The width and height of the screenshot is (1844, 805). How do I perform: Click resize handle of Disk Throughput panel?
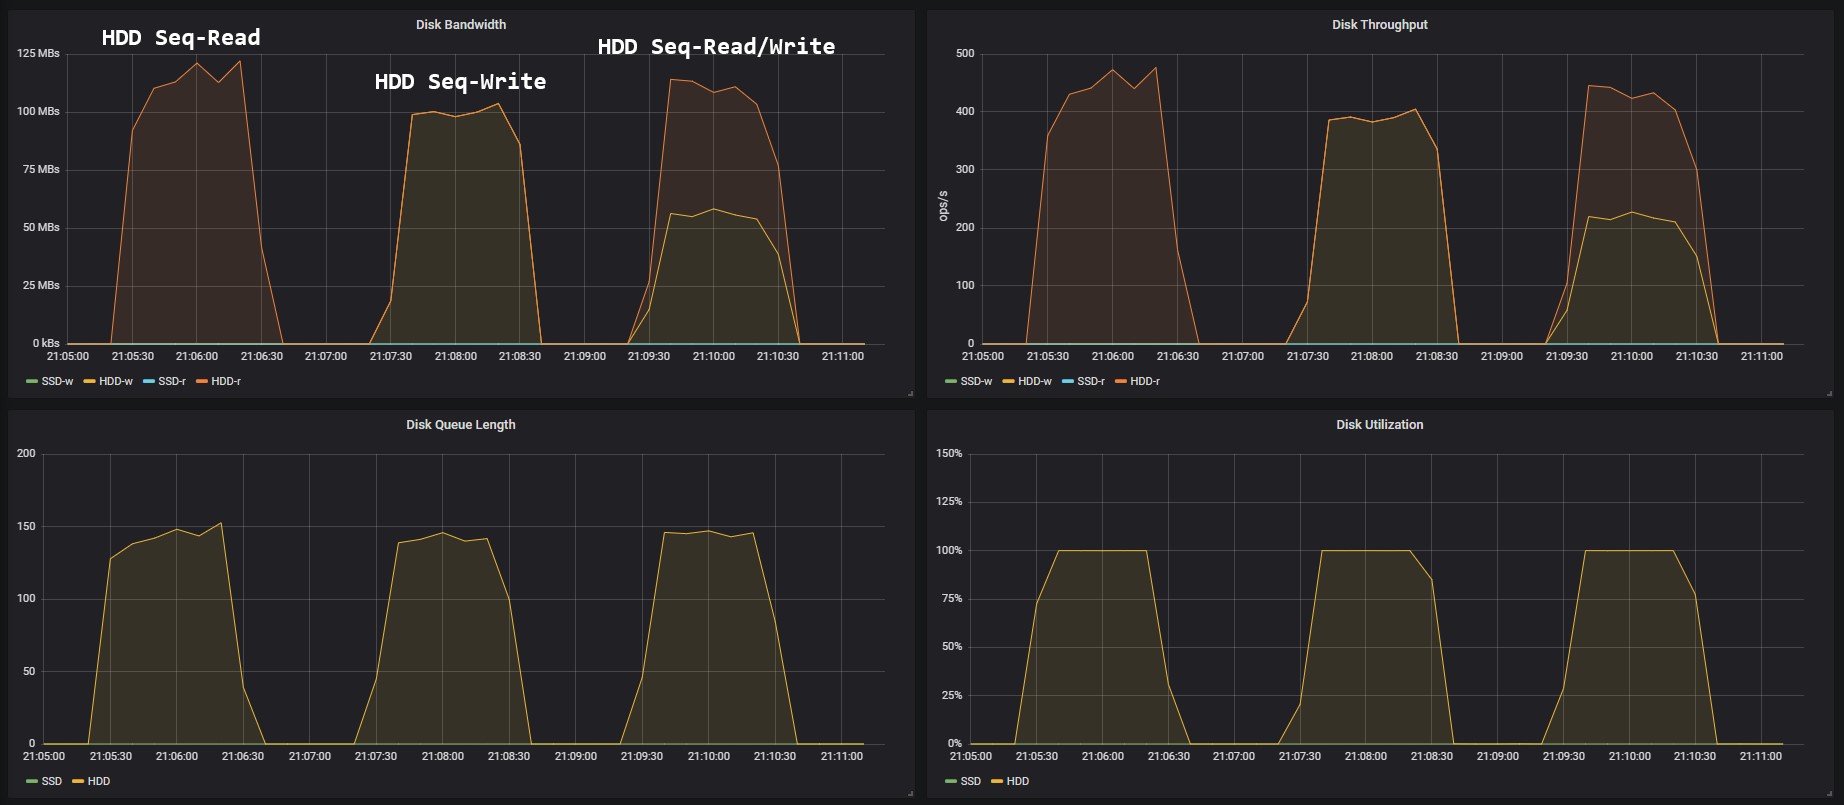point(1829,394)
